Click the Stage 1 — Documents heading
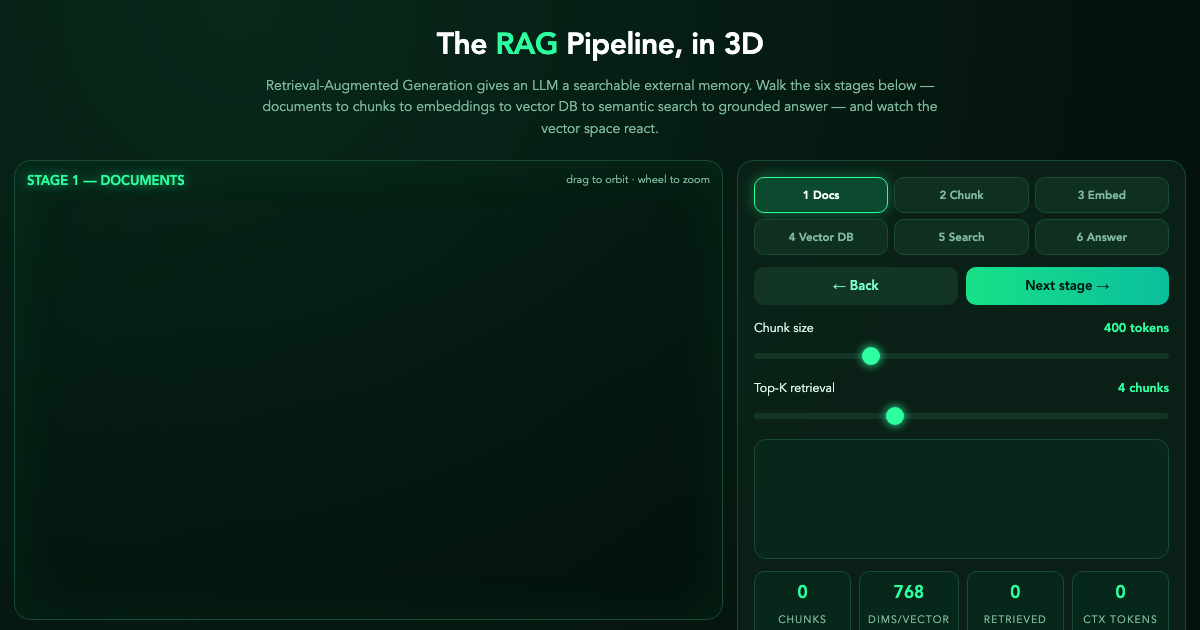1200x630 pixels. click(106, 181)
